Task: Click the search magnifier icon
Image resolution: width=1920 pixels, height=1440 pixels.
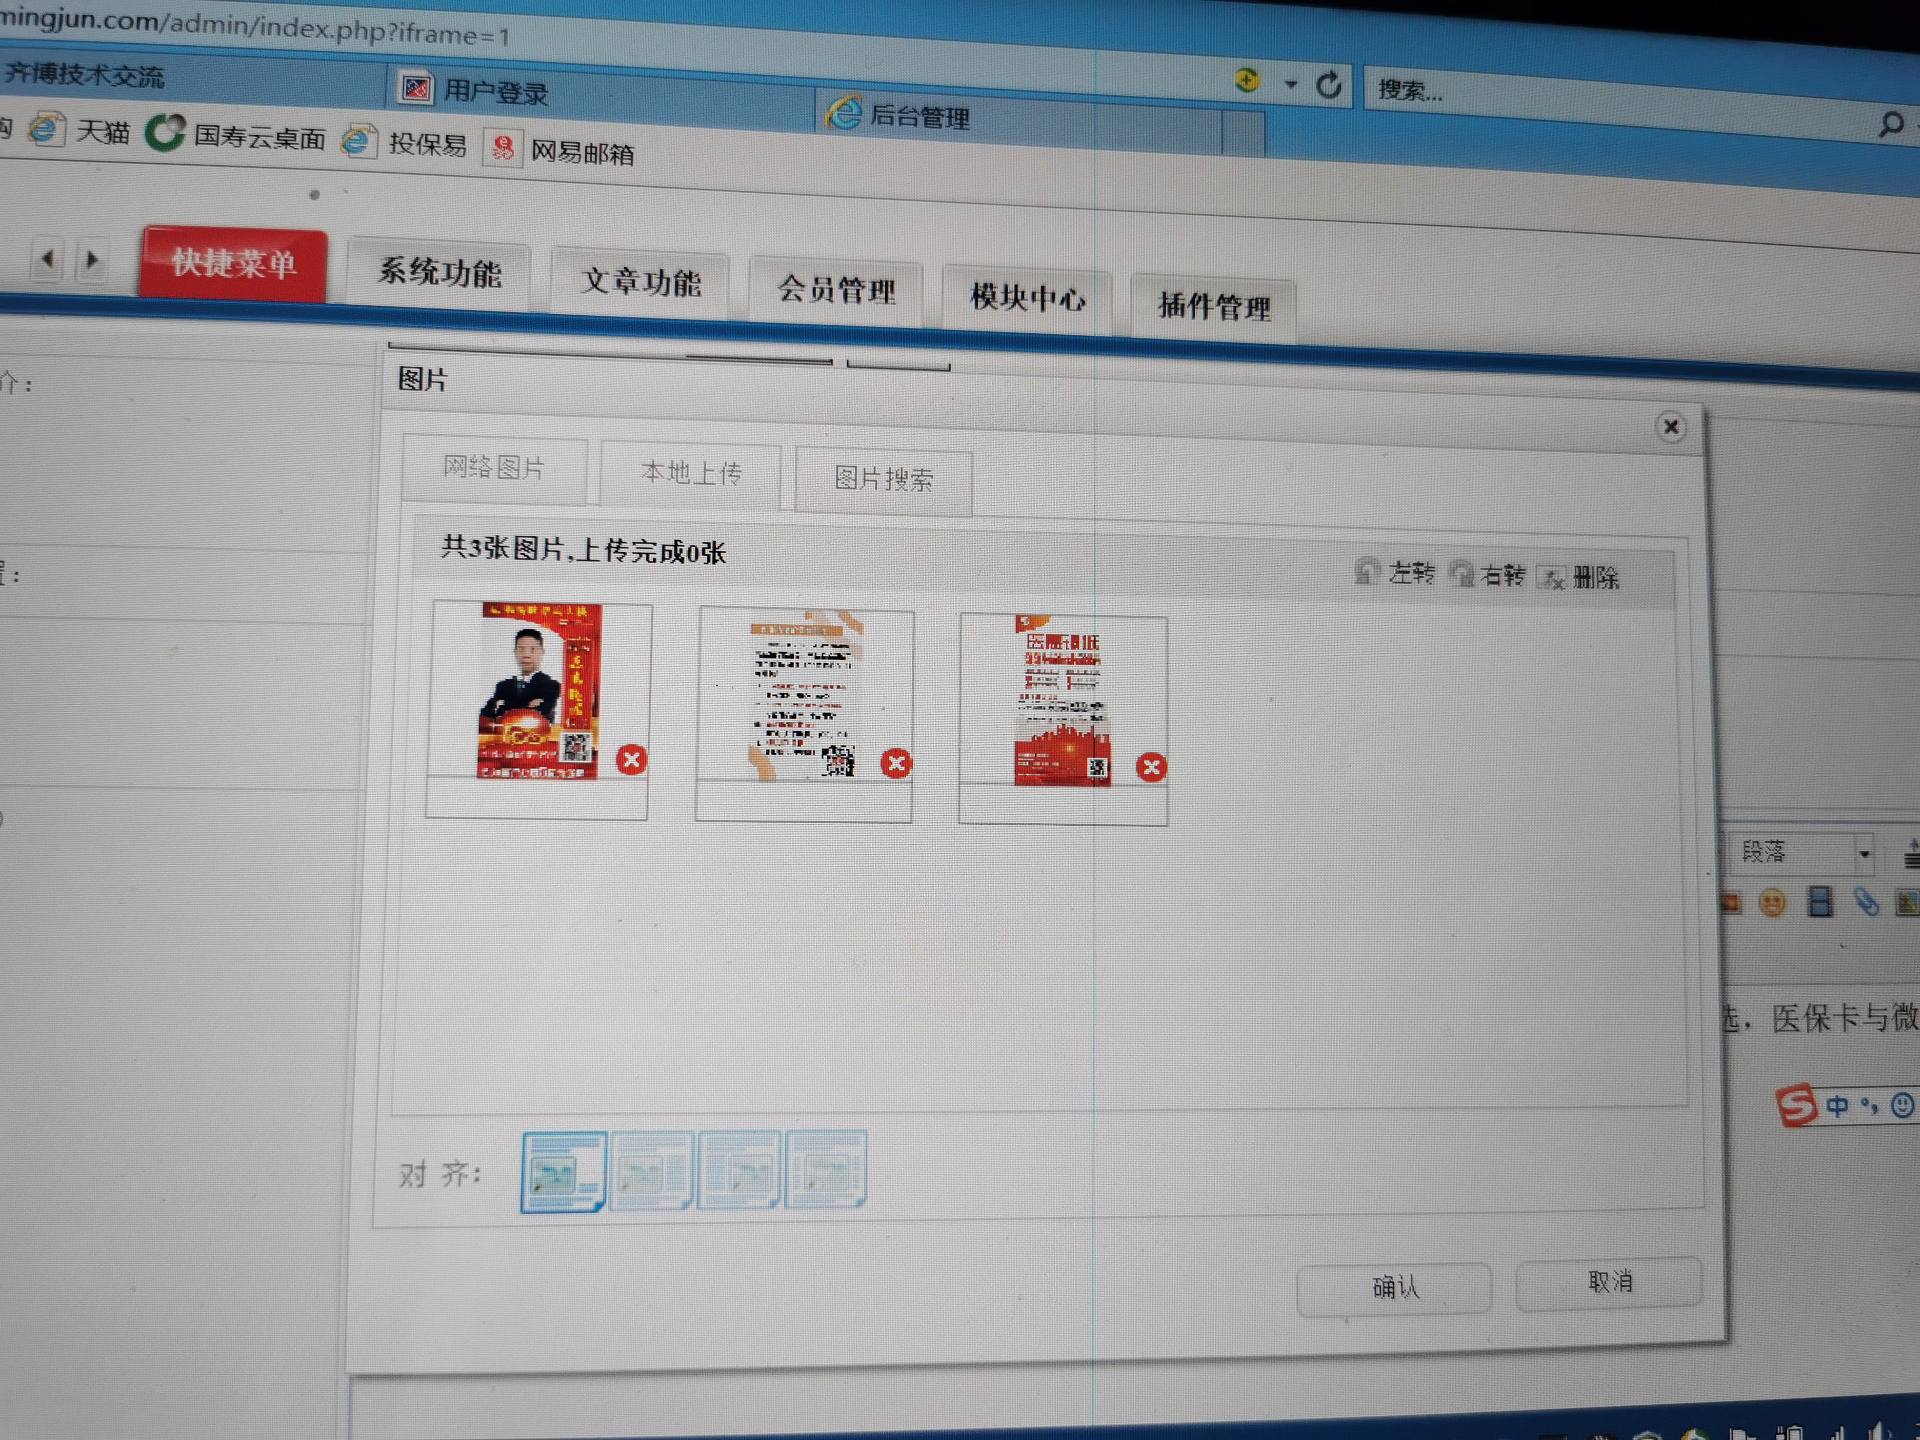Action: 1890,125
